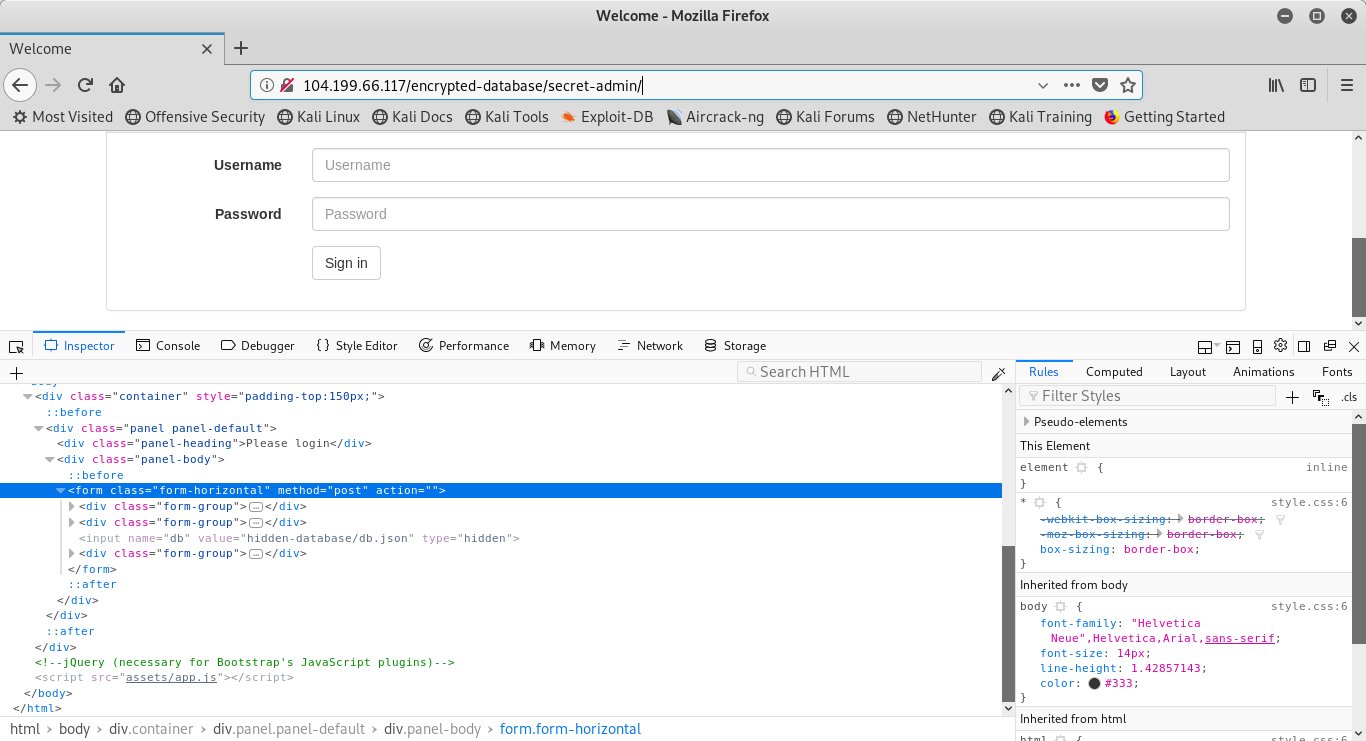Click the Firefox home button
The height and width of the screenshot is (741, 1366).
pos(117,85)
